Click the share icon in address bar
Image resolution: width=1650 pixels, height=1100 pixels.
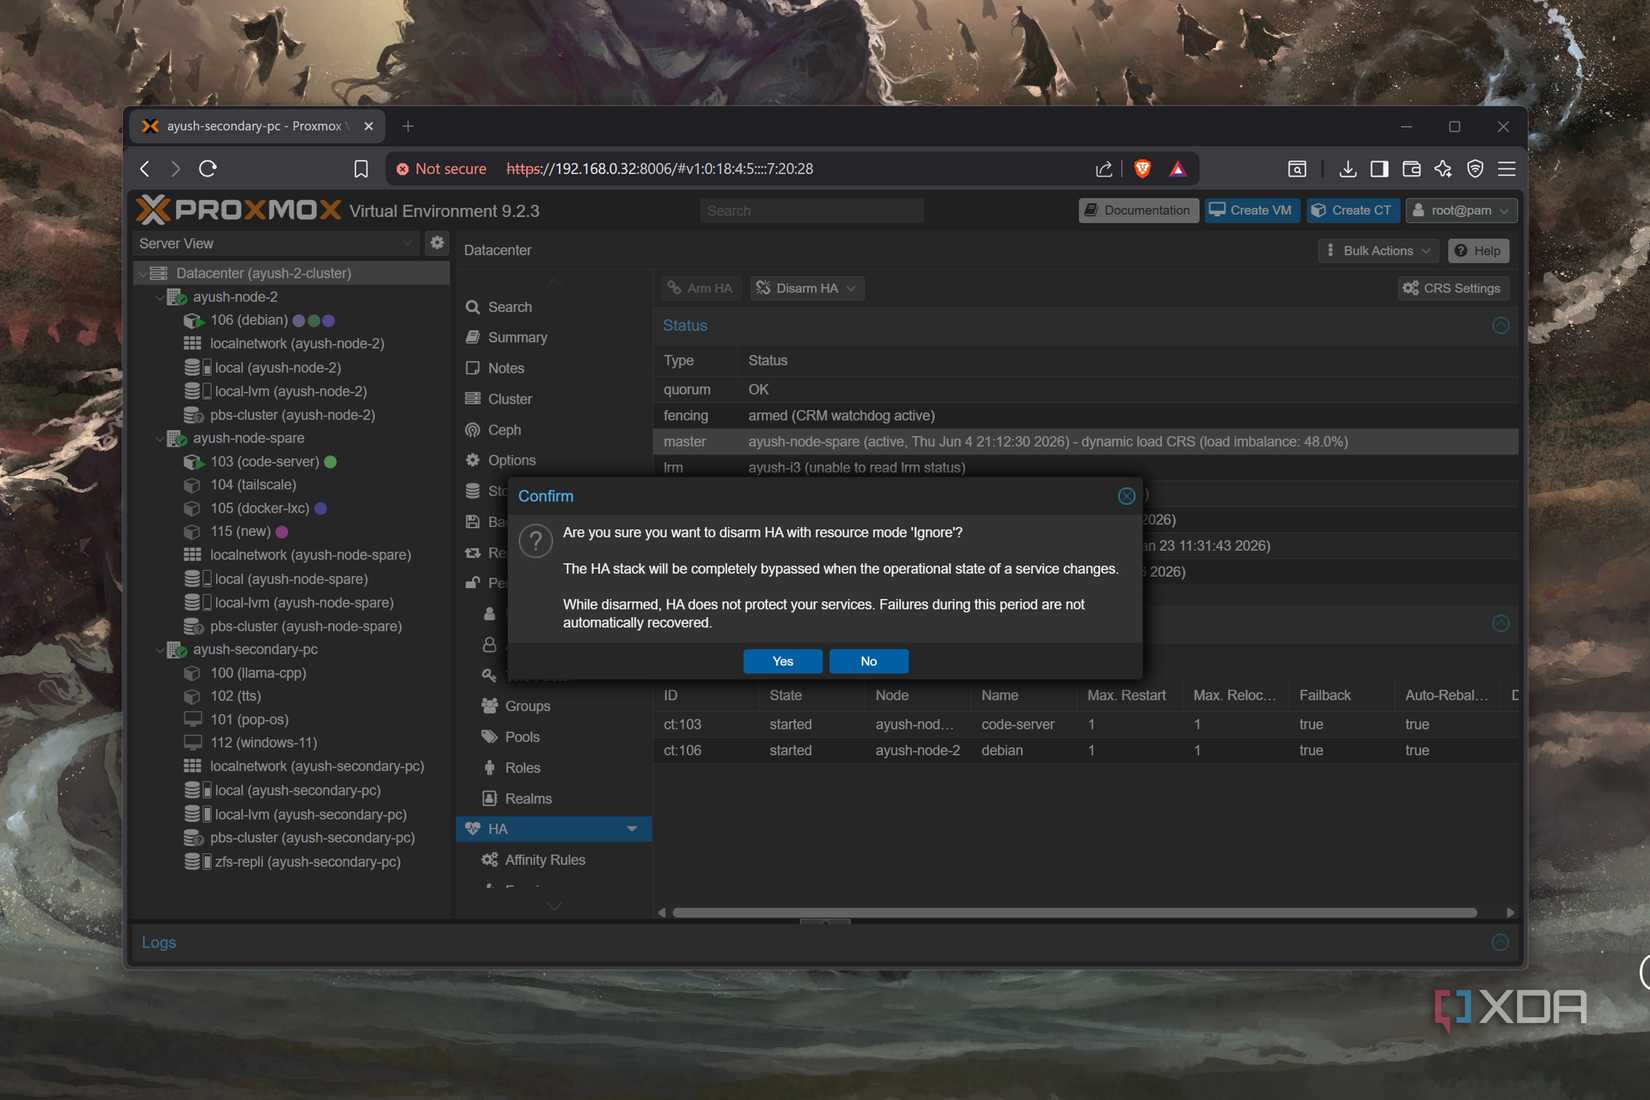pyautogui.click(x=1104, y=169)
